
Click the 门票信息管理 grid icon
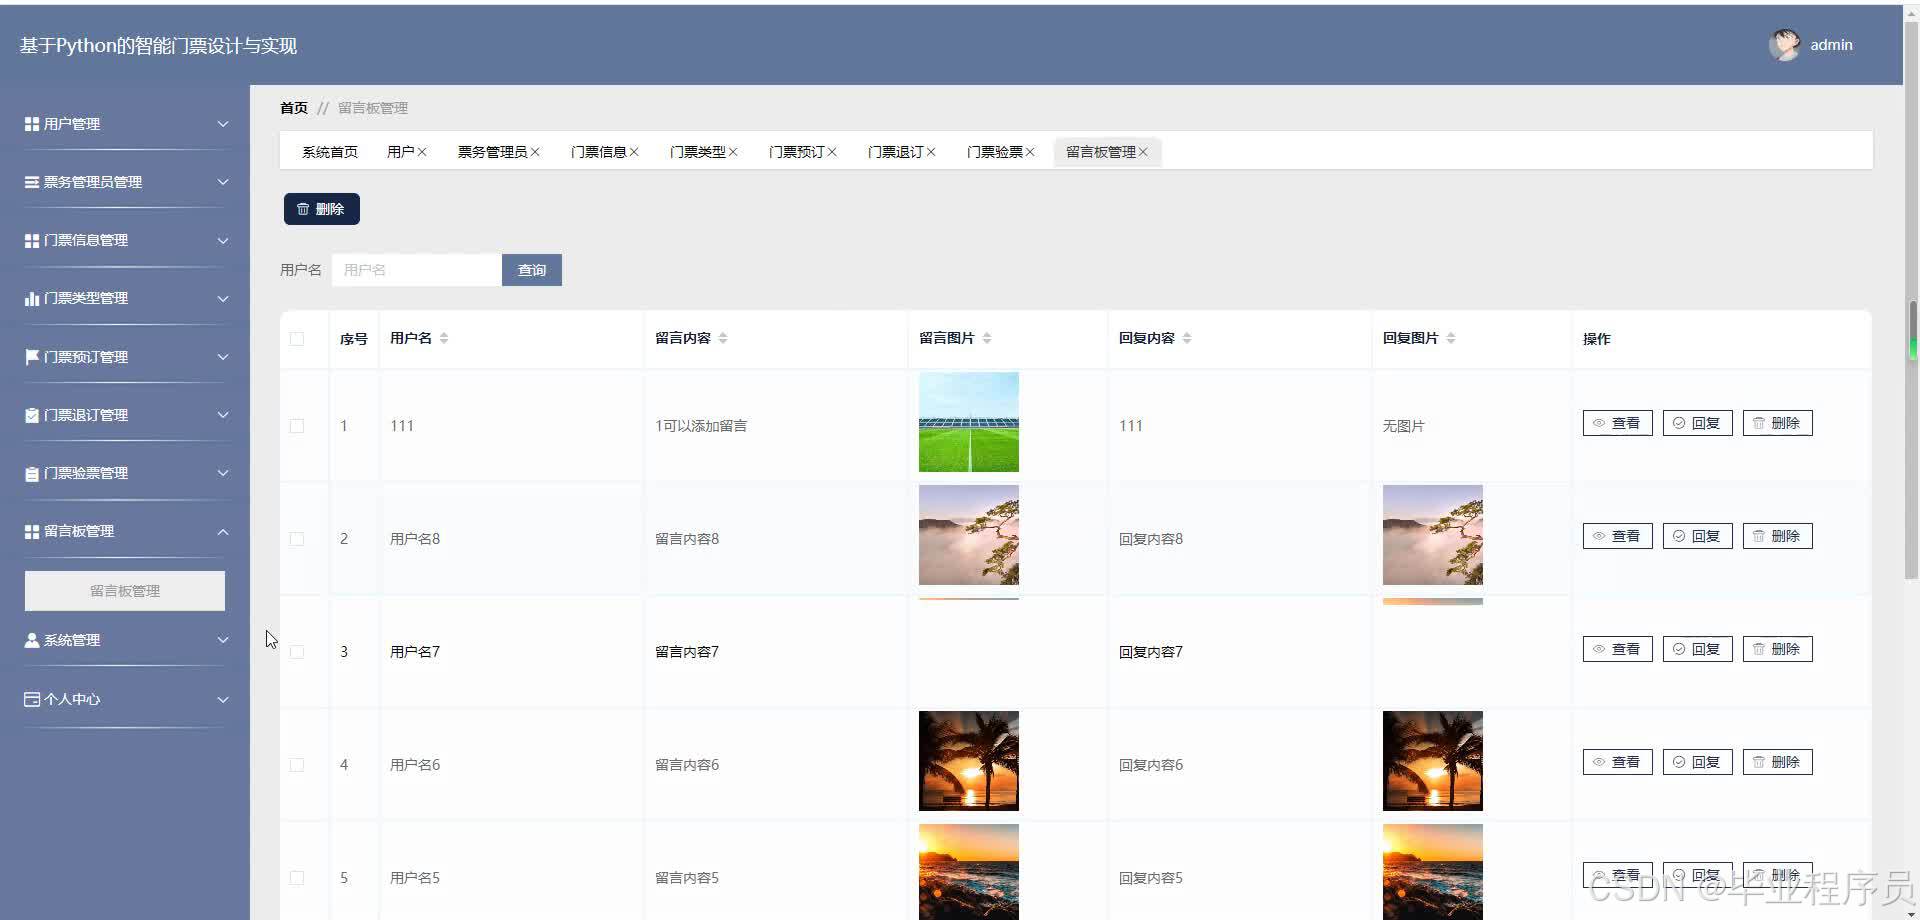[32, 240]
